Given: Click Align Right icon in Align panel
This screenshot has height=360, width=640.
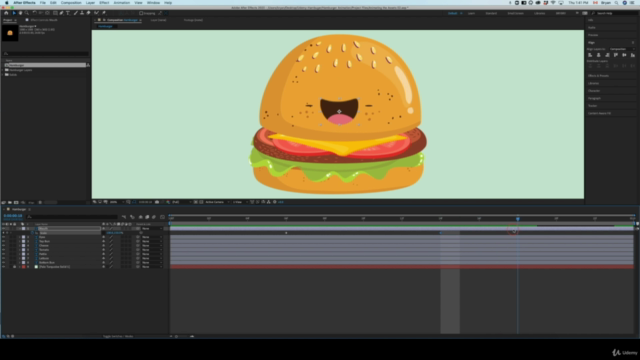Looking at the screenshot, I should 607,55.
